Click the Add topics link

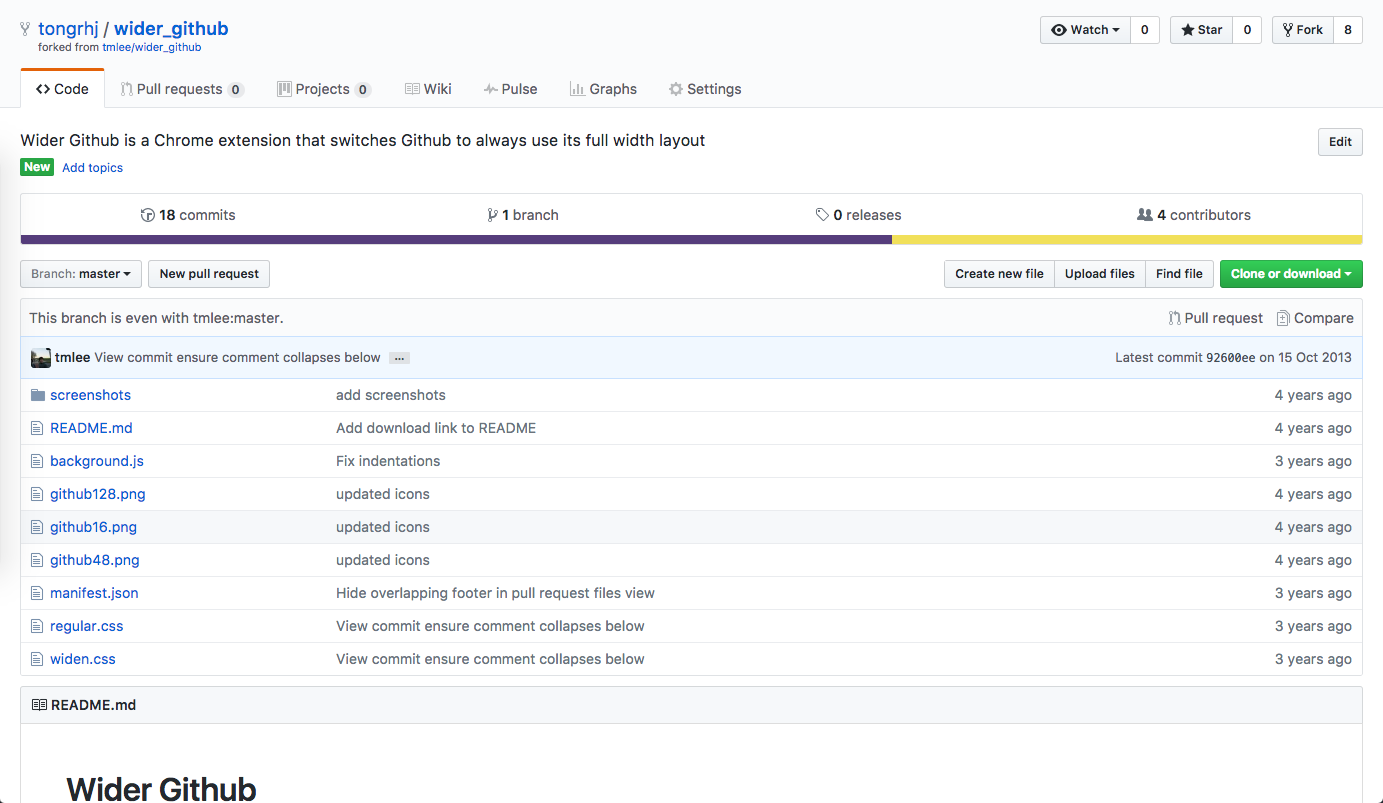click(x=93, y=168)
